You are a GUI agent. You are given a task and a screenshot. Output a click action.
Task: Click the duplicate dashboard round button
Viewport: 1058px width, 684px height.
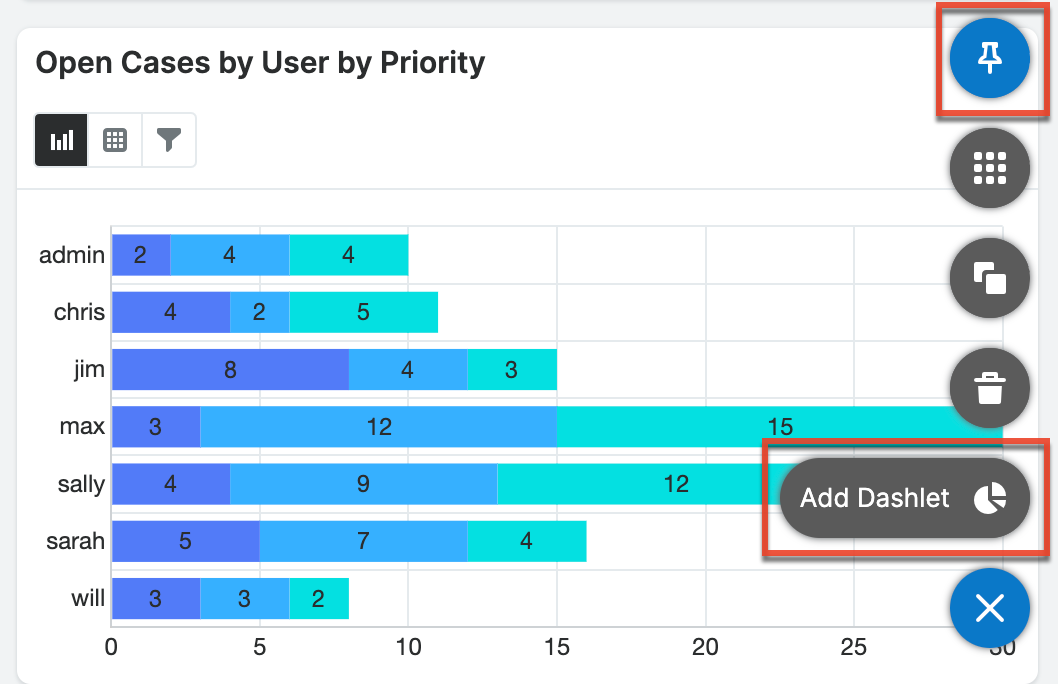click(989, 278)
